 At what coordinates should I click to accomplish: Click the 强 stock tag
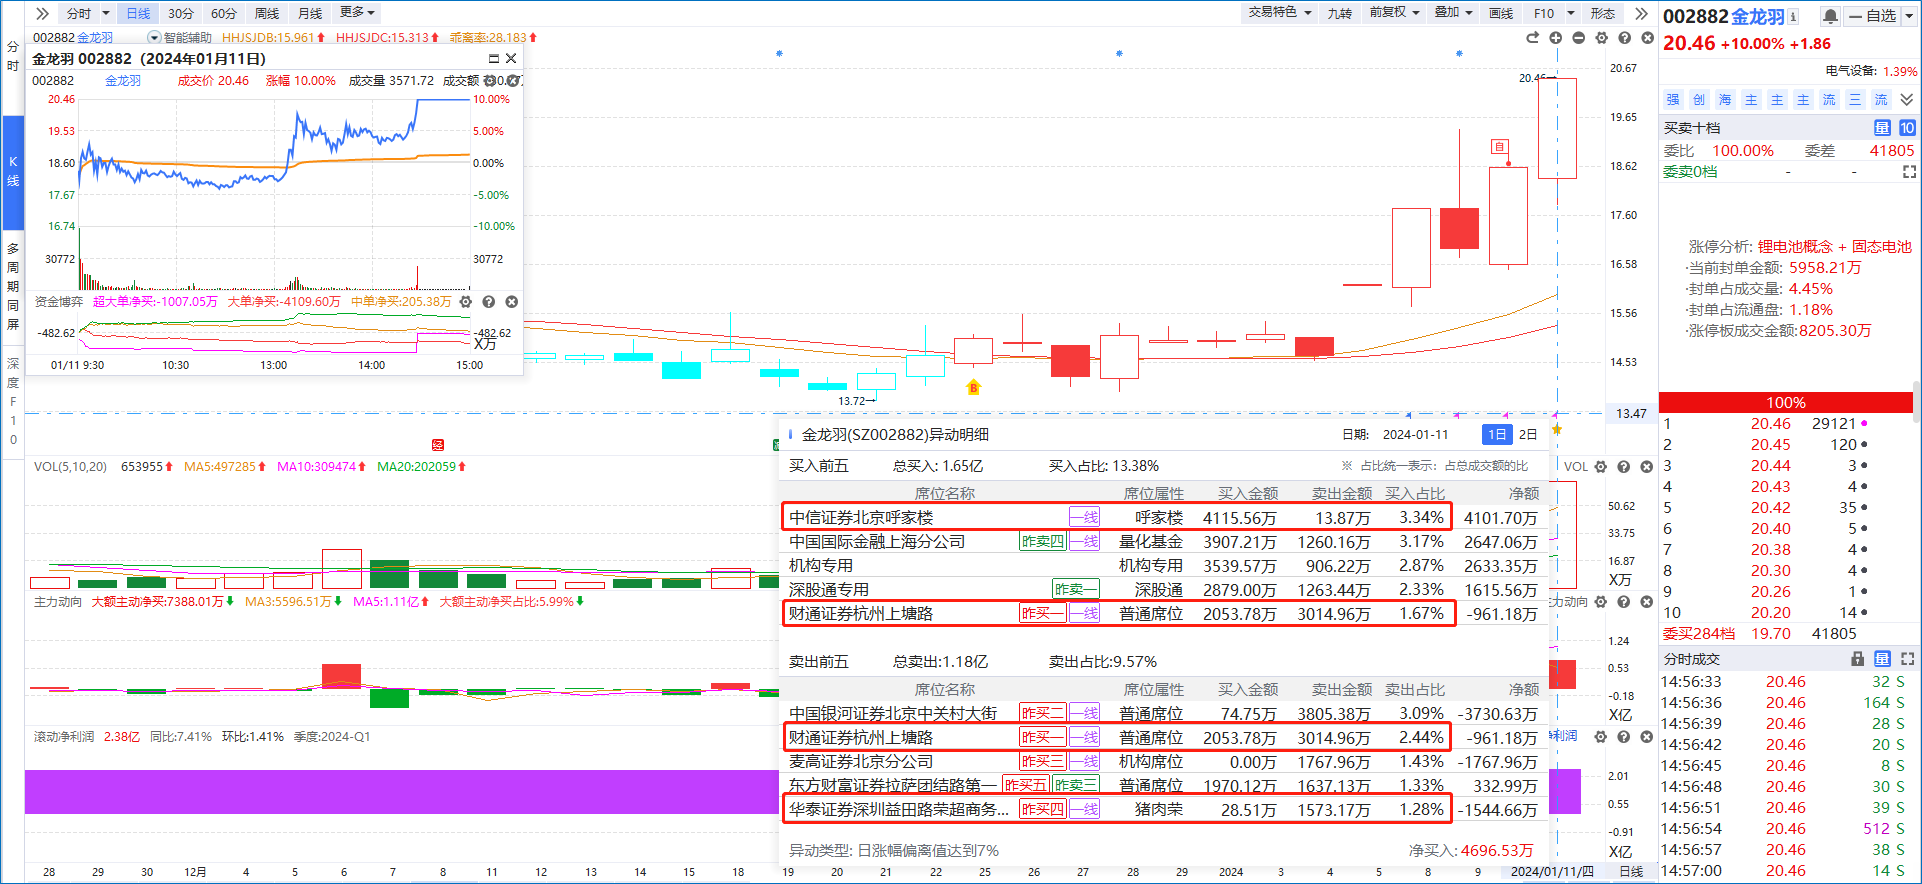[1673, 99]
